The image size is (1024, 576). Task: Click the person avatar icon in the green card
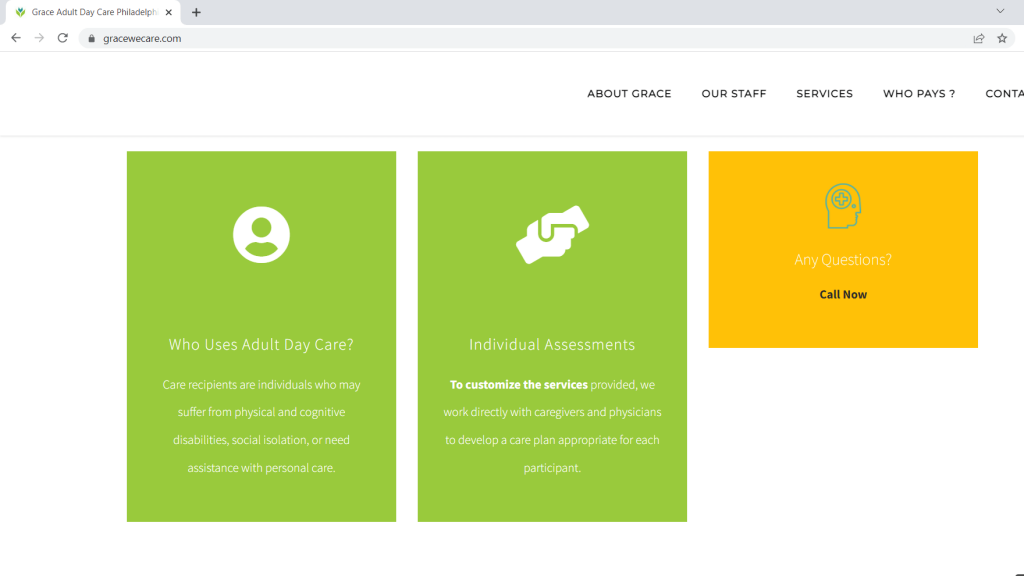(x=261, y=235)
